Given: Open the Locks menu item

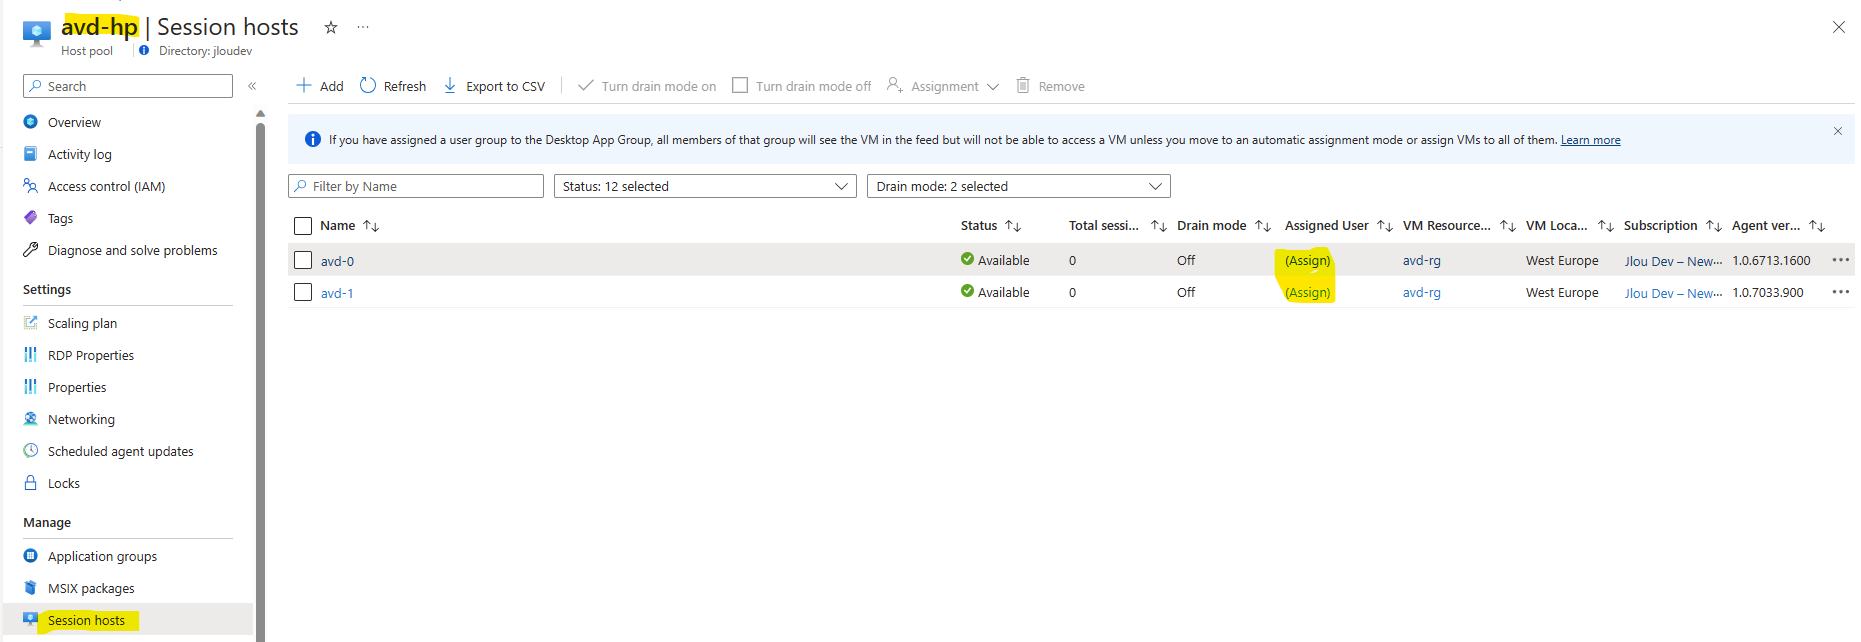Looking at the screenshot, I should pyautogui.click(x=63, y=483).
